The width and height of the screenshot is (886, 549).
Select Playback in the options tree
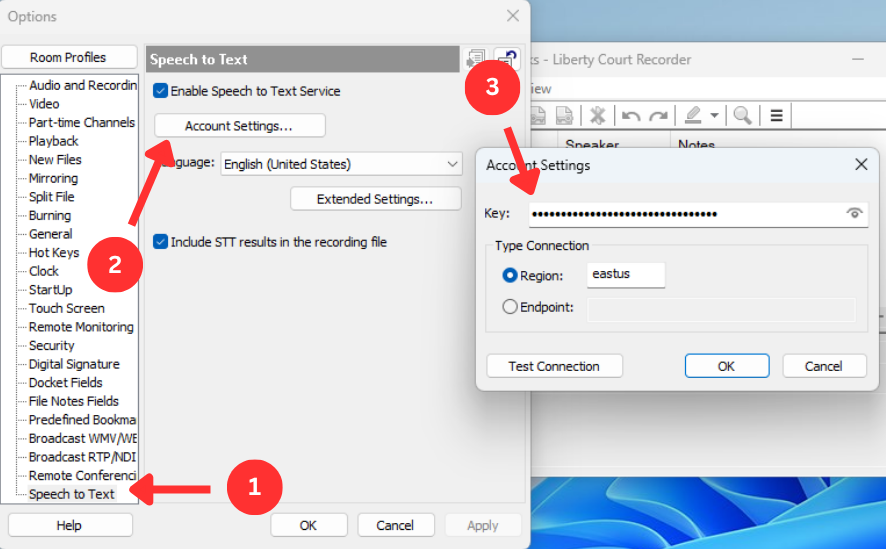[x=54, y=141]
